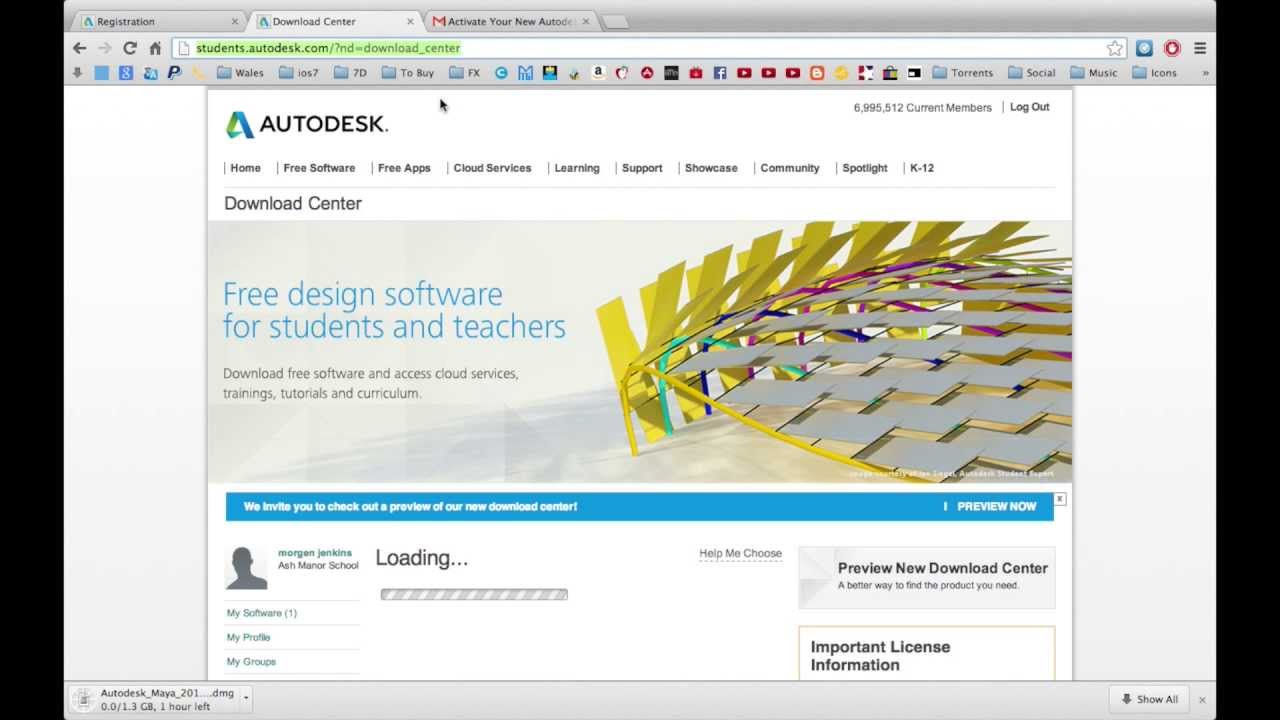The image size is (1280, 720).
Task: Open the Music bookmarks folder
Action: (x=1094, y=73)
